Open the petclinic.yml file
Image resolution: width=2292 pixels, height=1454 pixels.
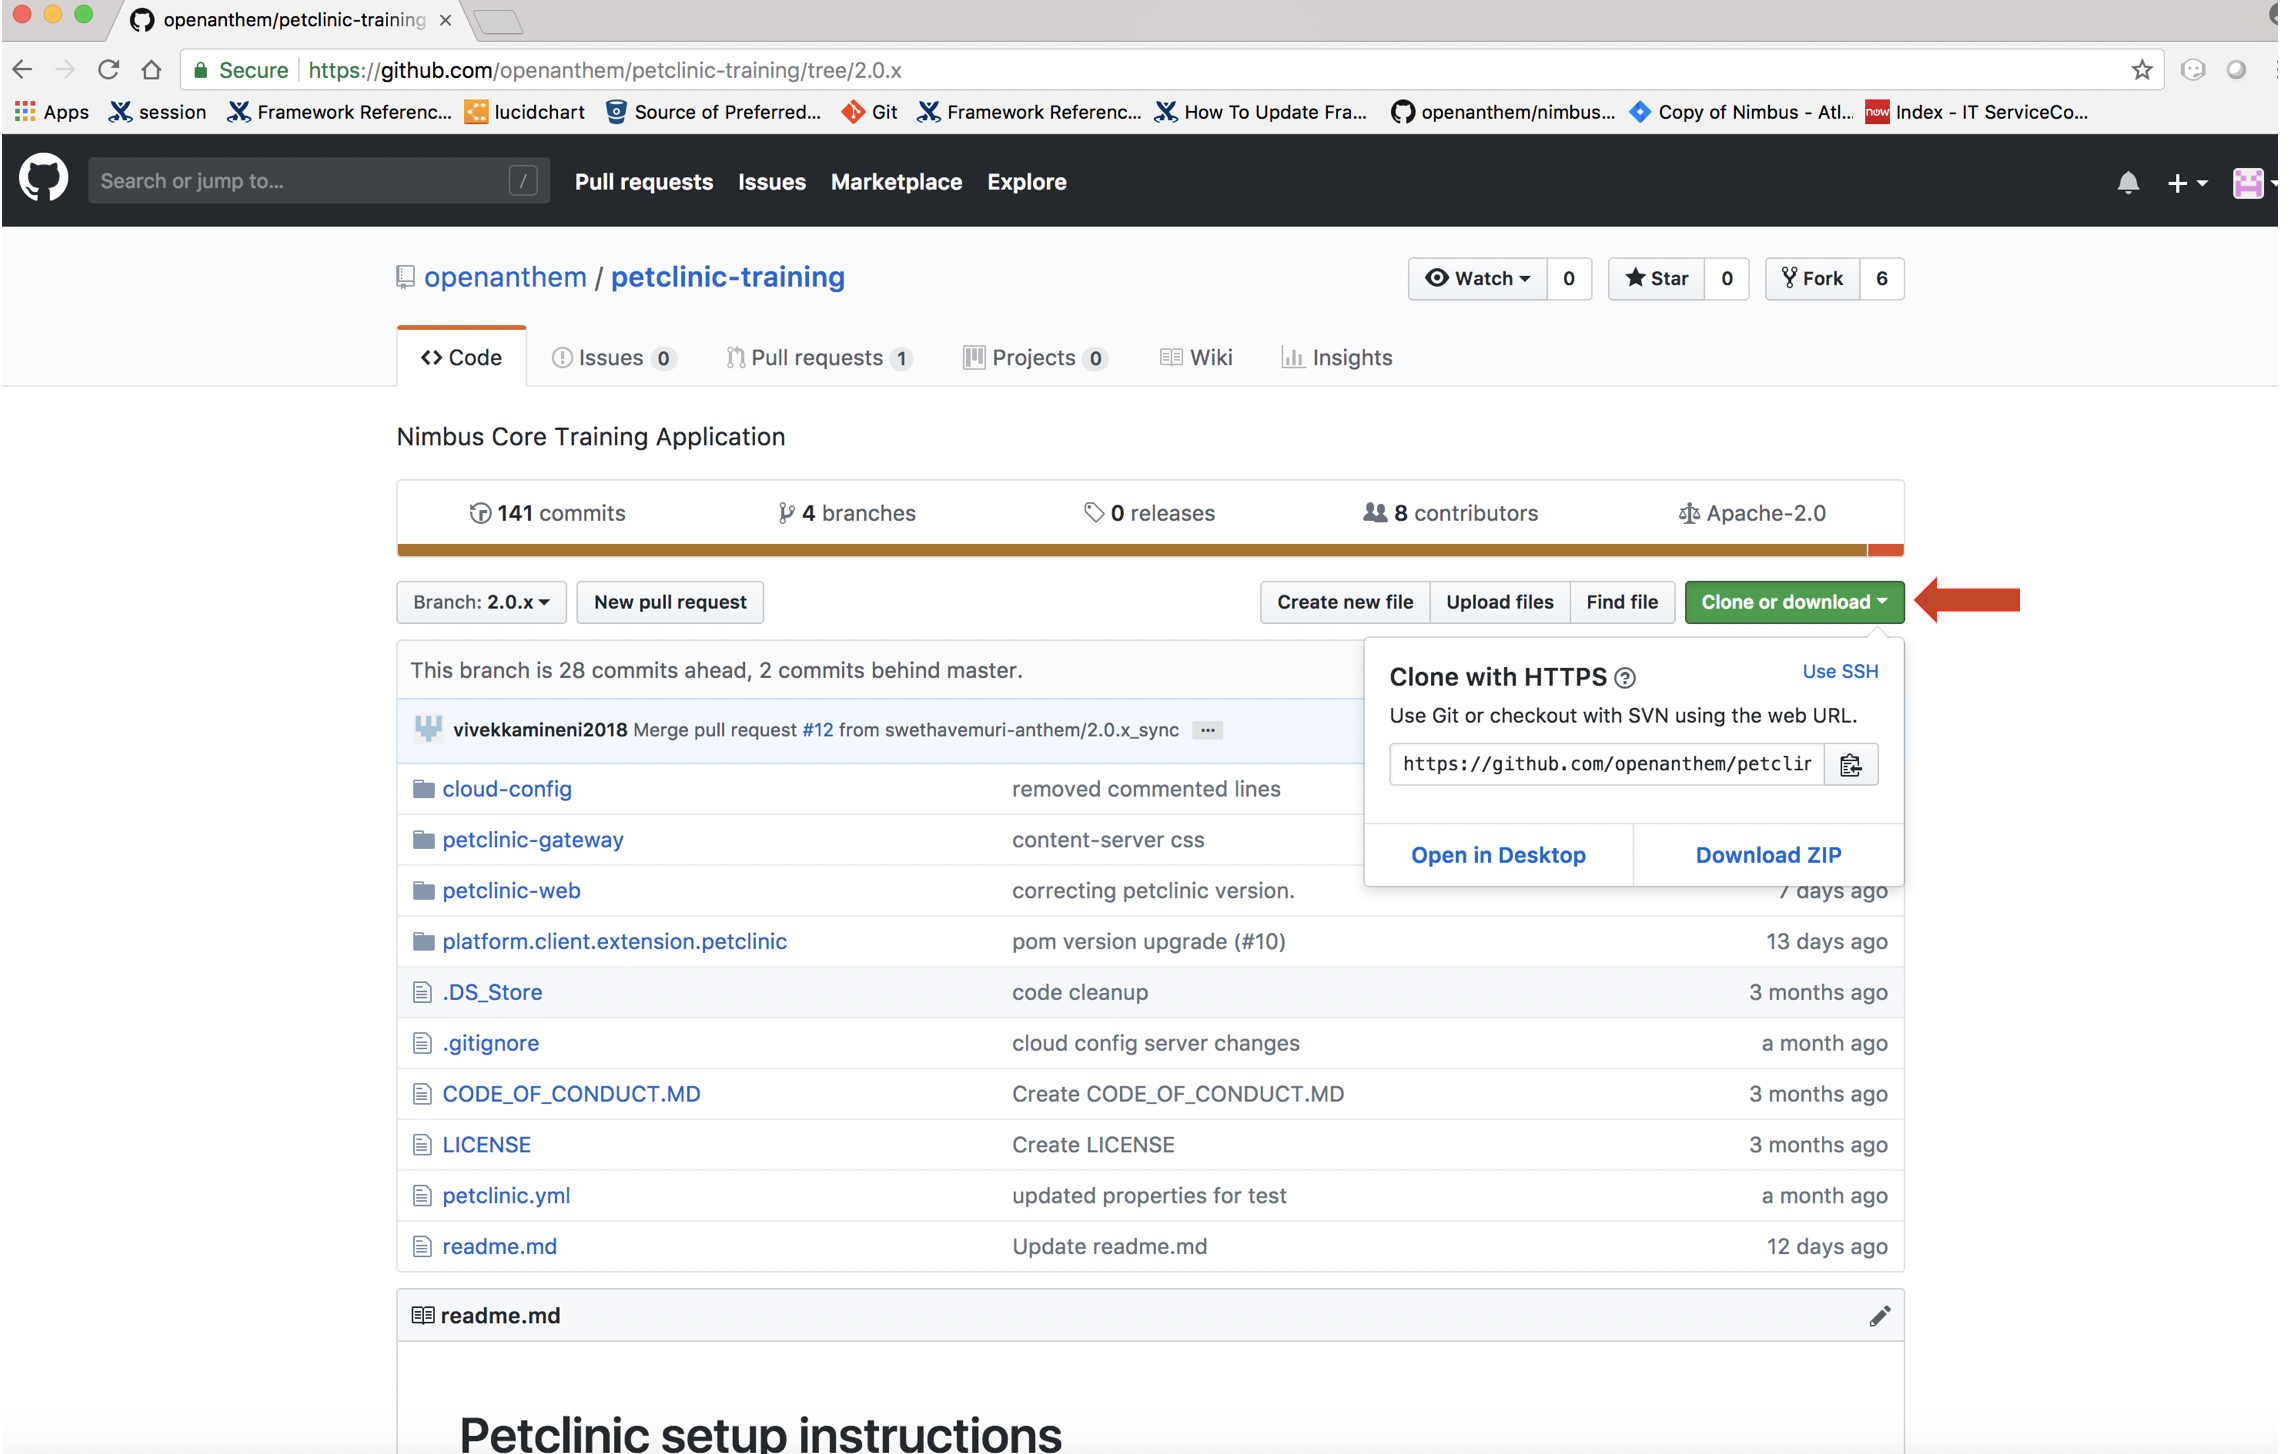[x=506, y=1196]
